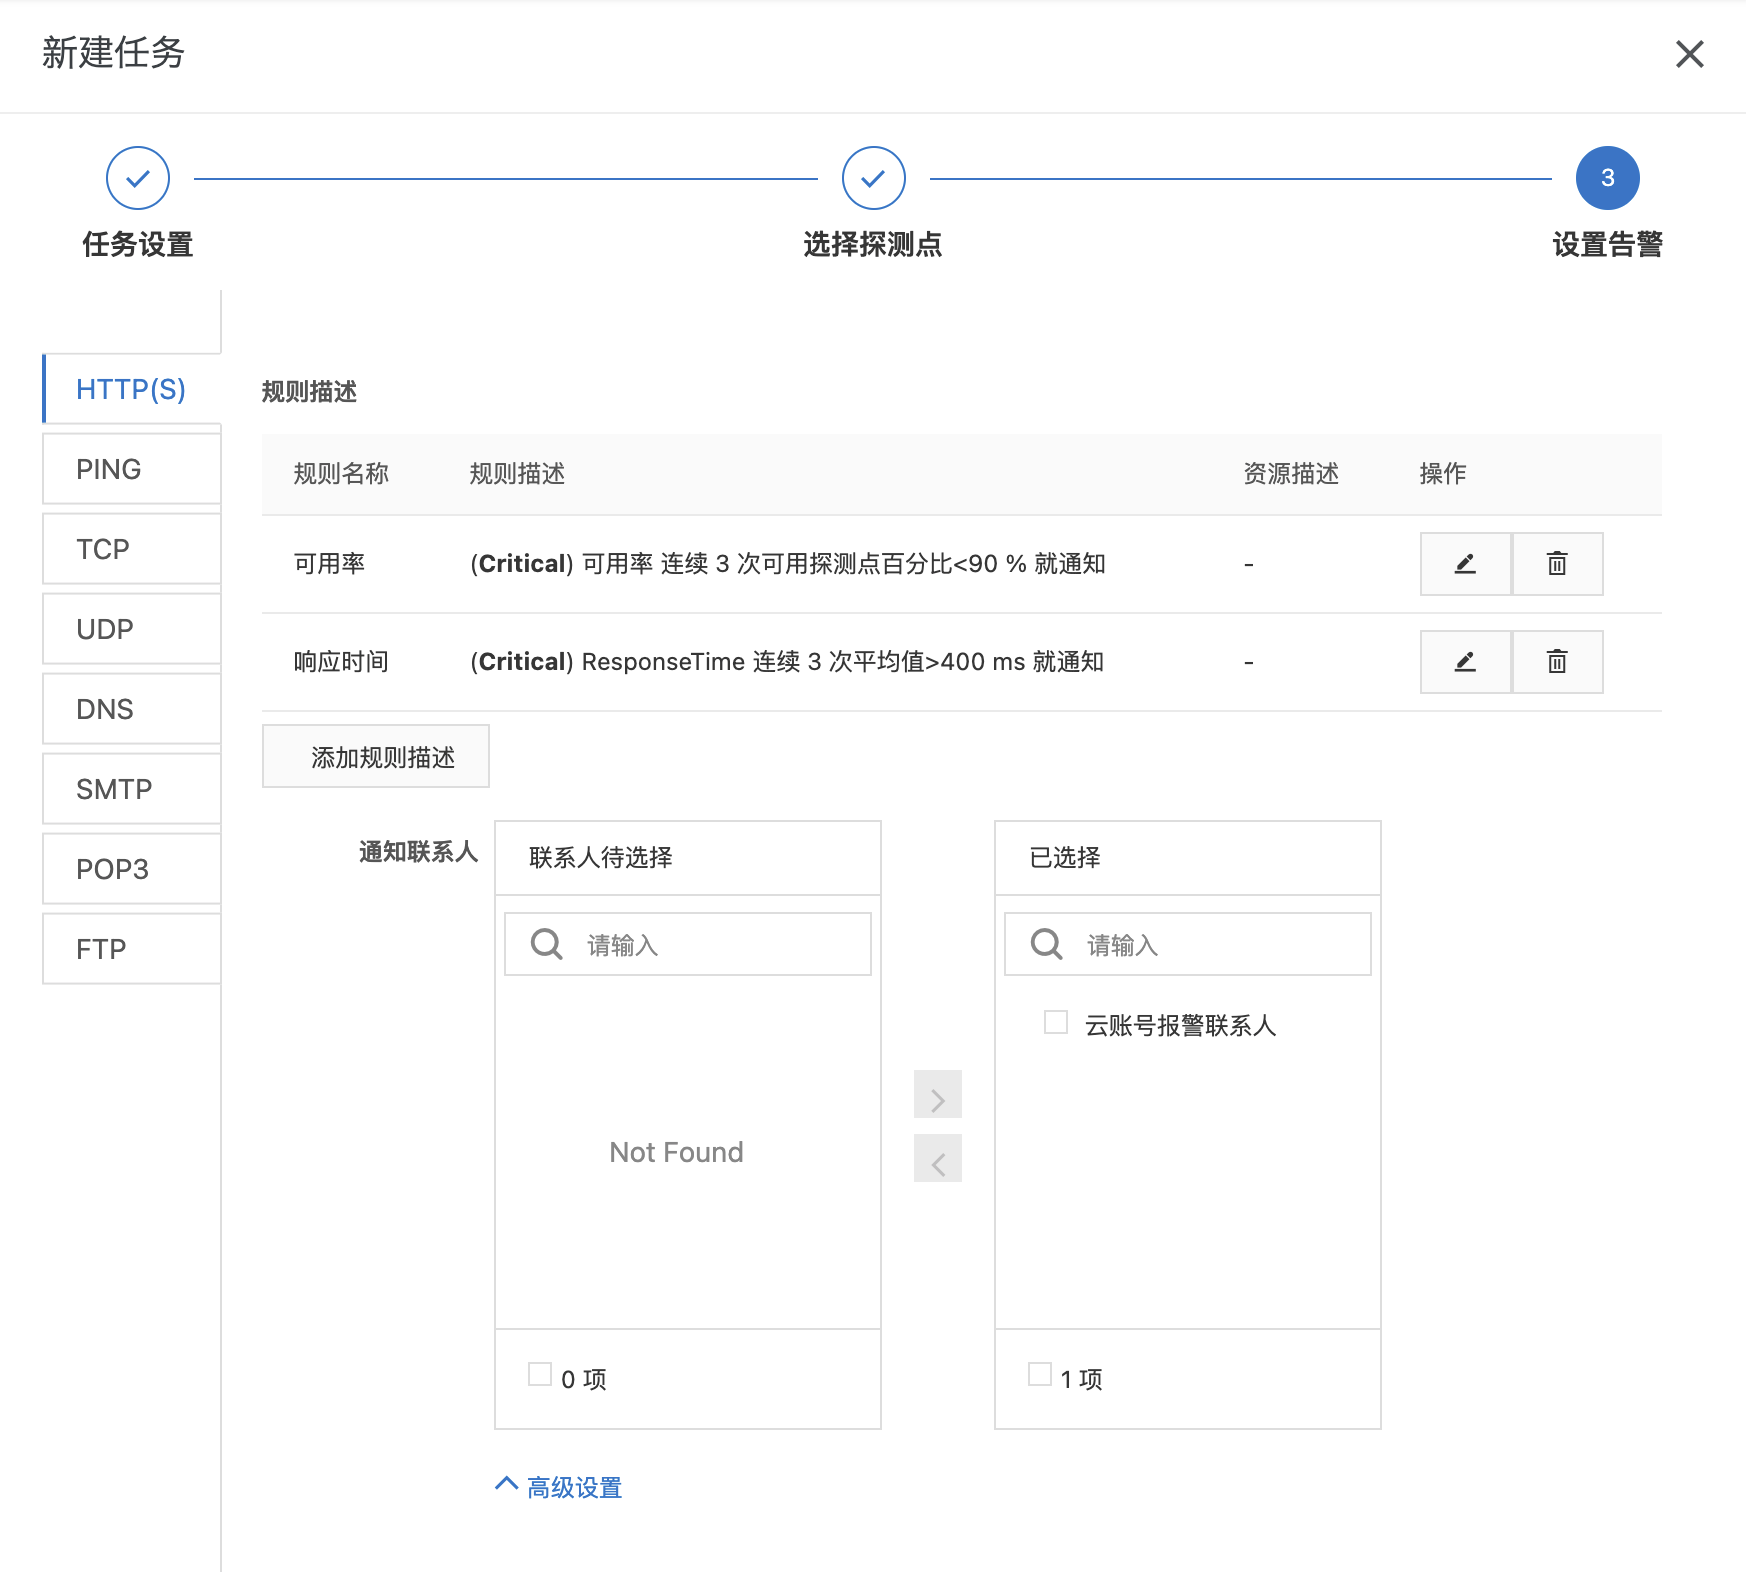This screenshot has width=1746, height=1572.
Task: Delete the 可用率 rule with trash icon
Action: [1557, 564]
